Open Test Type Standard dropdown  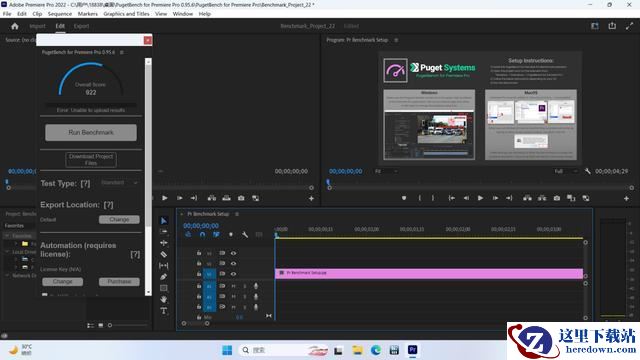tap(120, 183)
